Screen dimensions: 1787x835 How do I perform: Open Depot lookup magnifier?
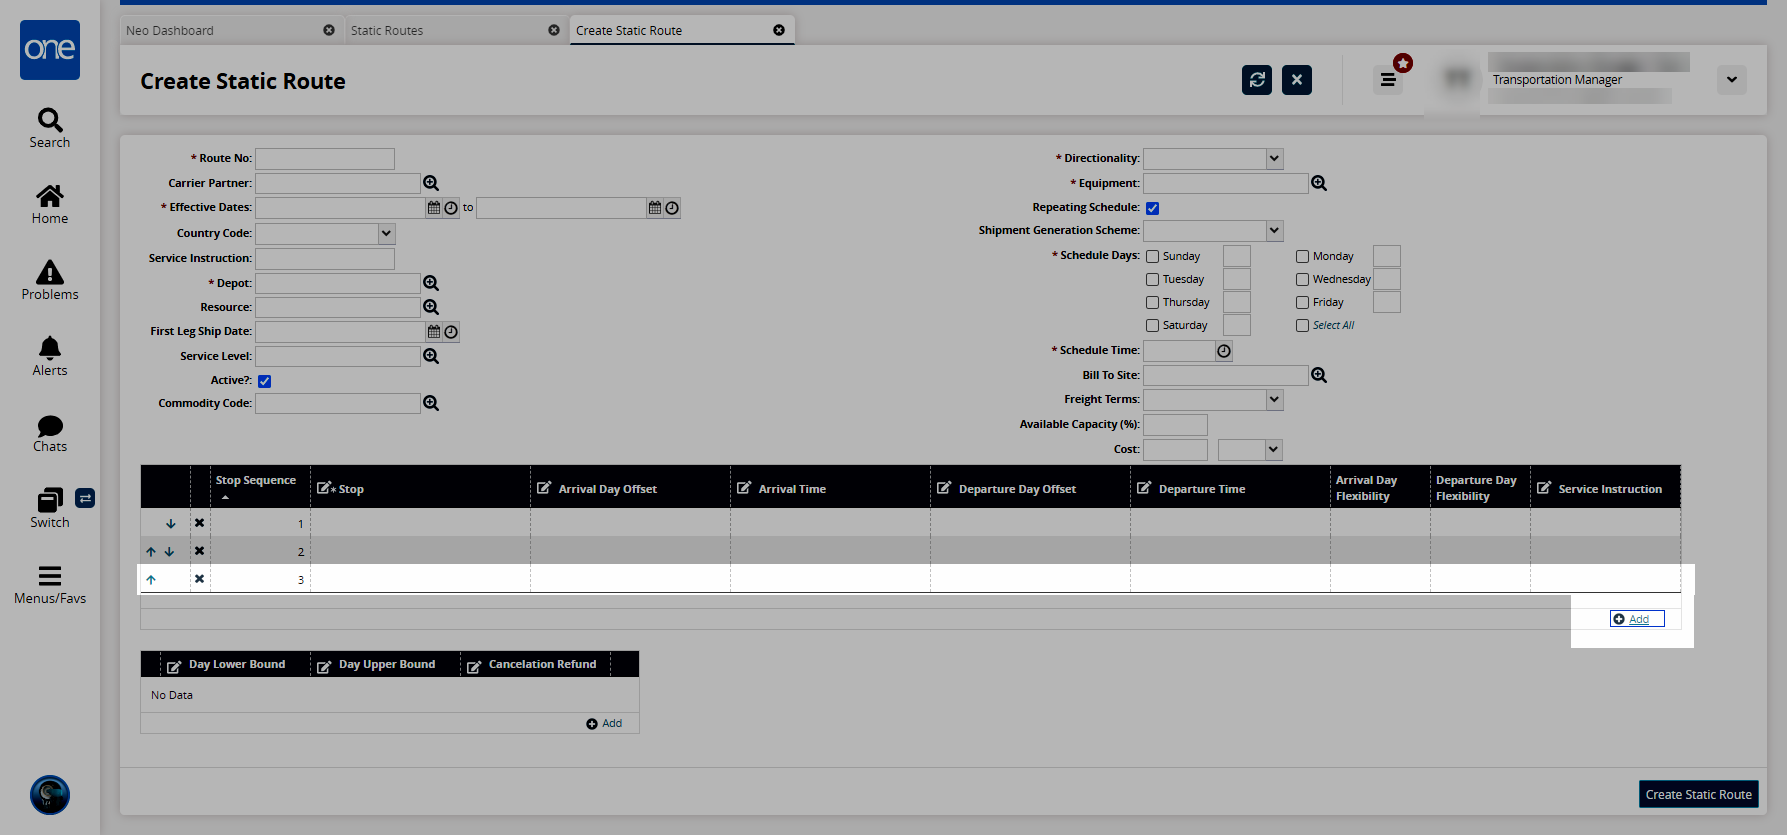pyautogui.click(x=431, y=283)
